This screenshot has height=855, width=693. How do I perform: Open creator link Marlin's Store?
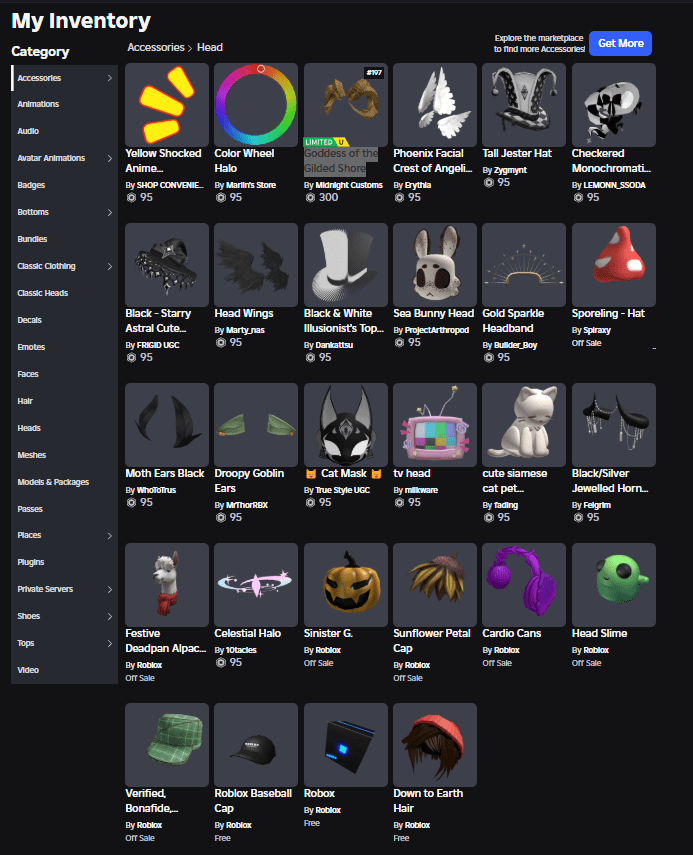(251, 185)
